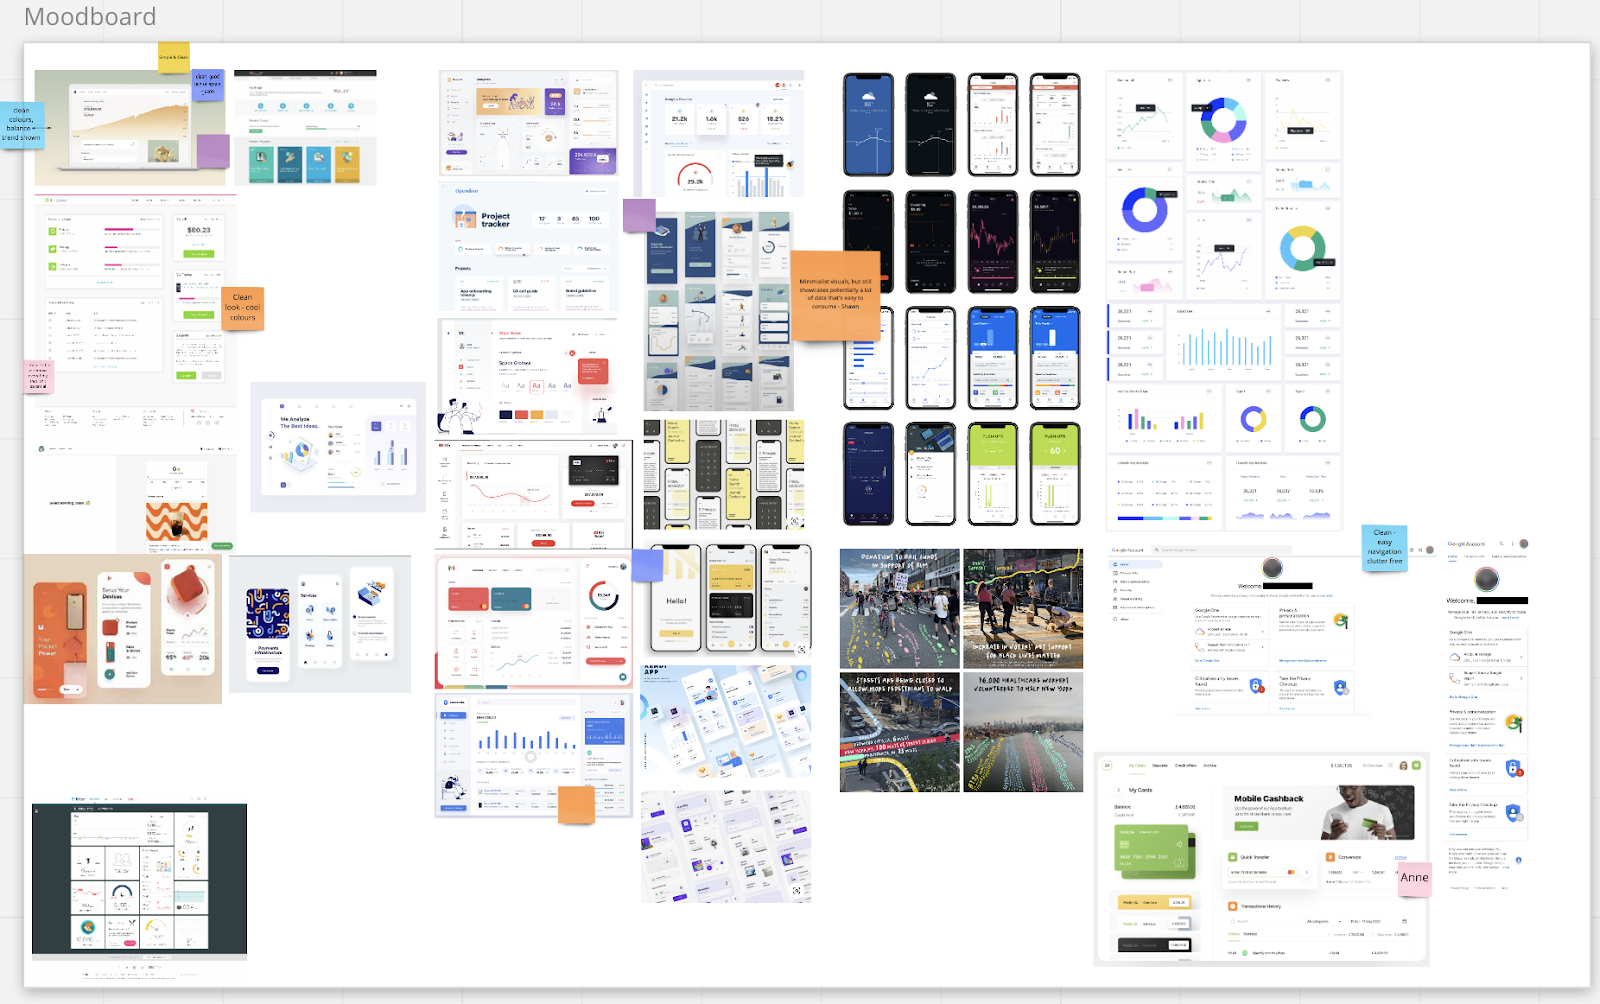Image resolution: width=1600 pixels, height=1004 pixels.
Task: Click the 'Minimalist visuals' orange sticky note
Action: point(834,294)
